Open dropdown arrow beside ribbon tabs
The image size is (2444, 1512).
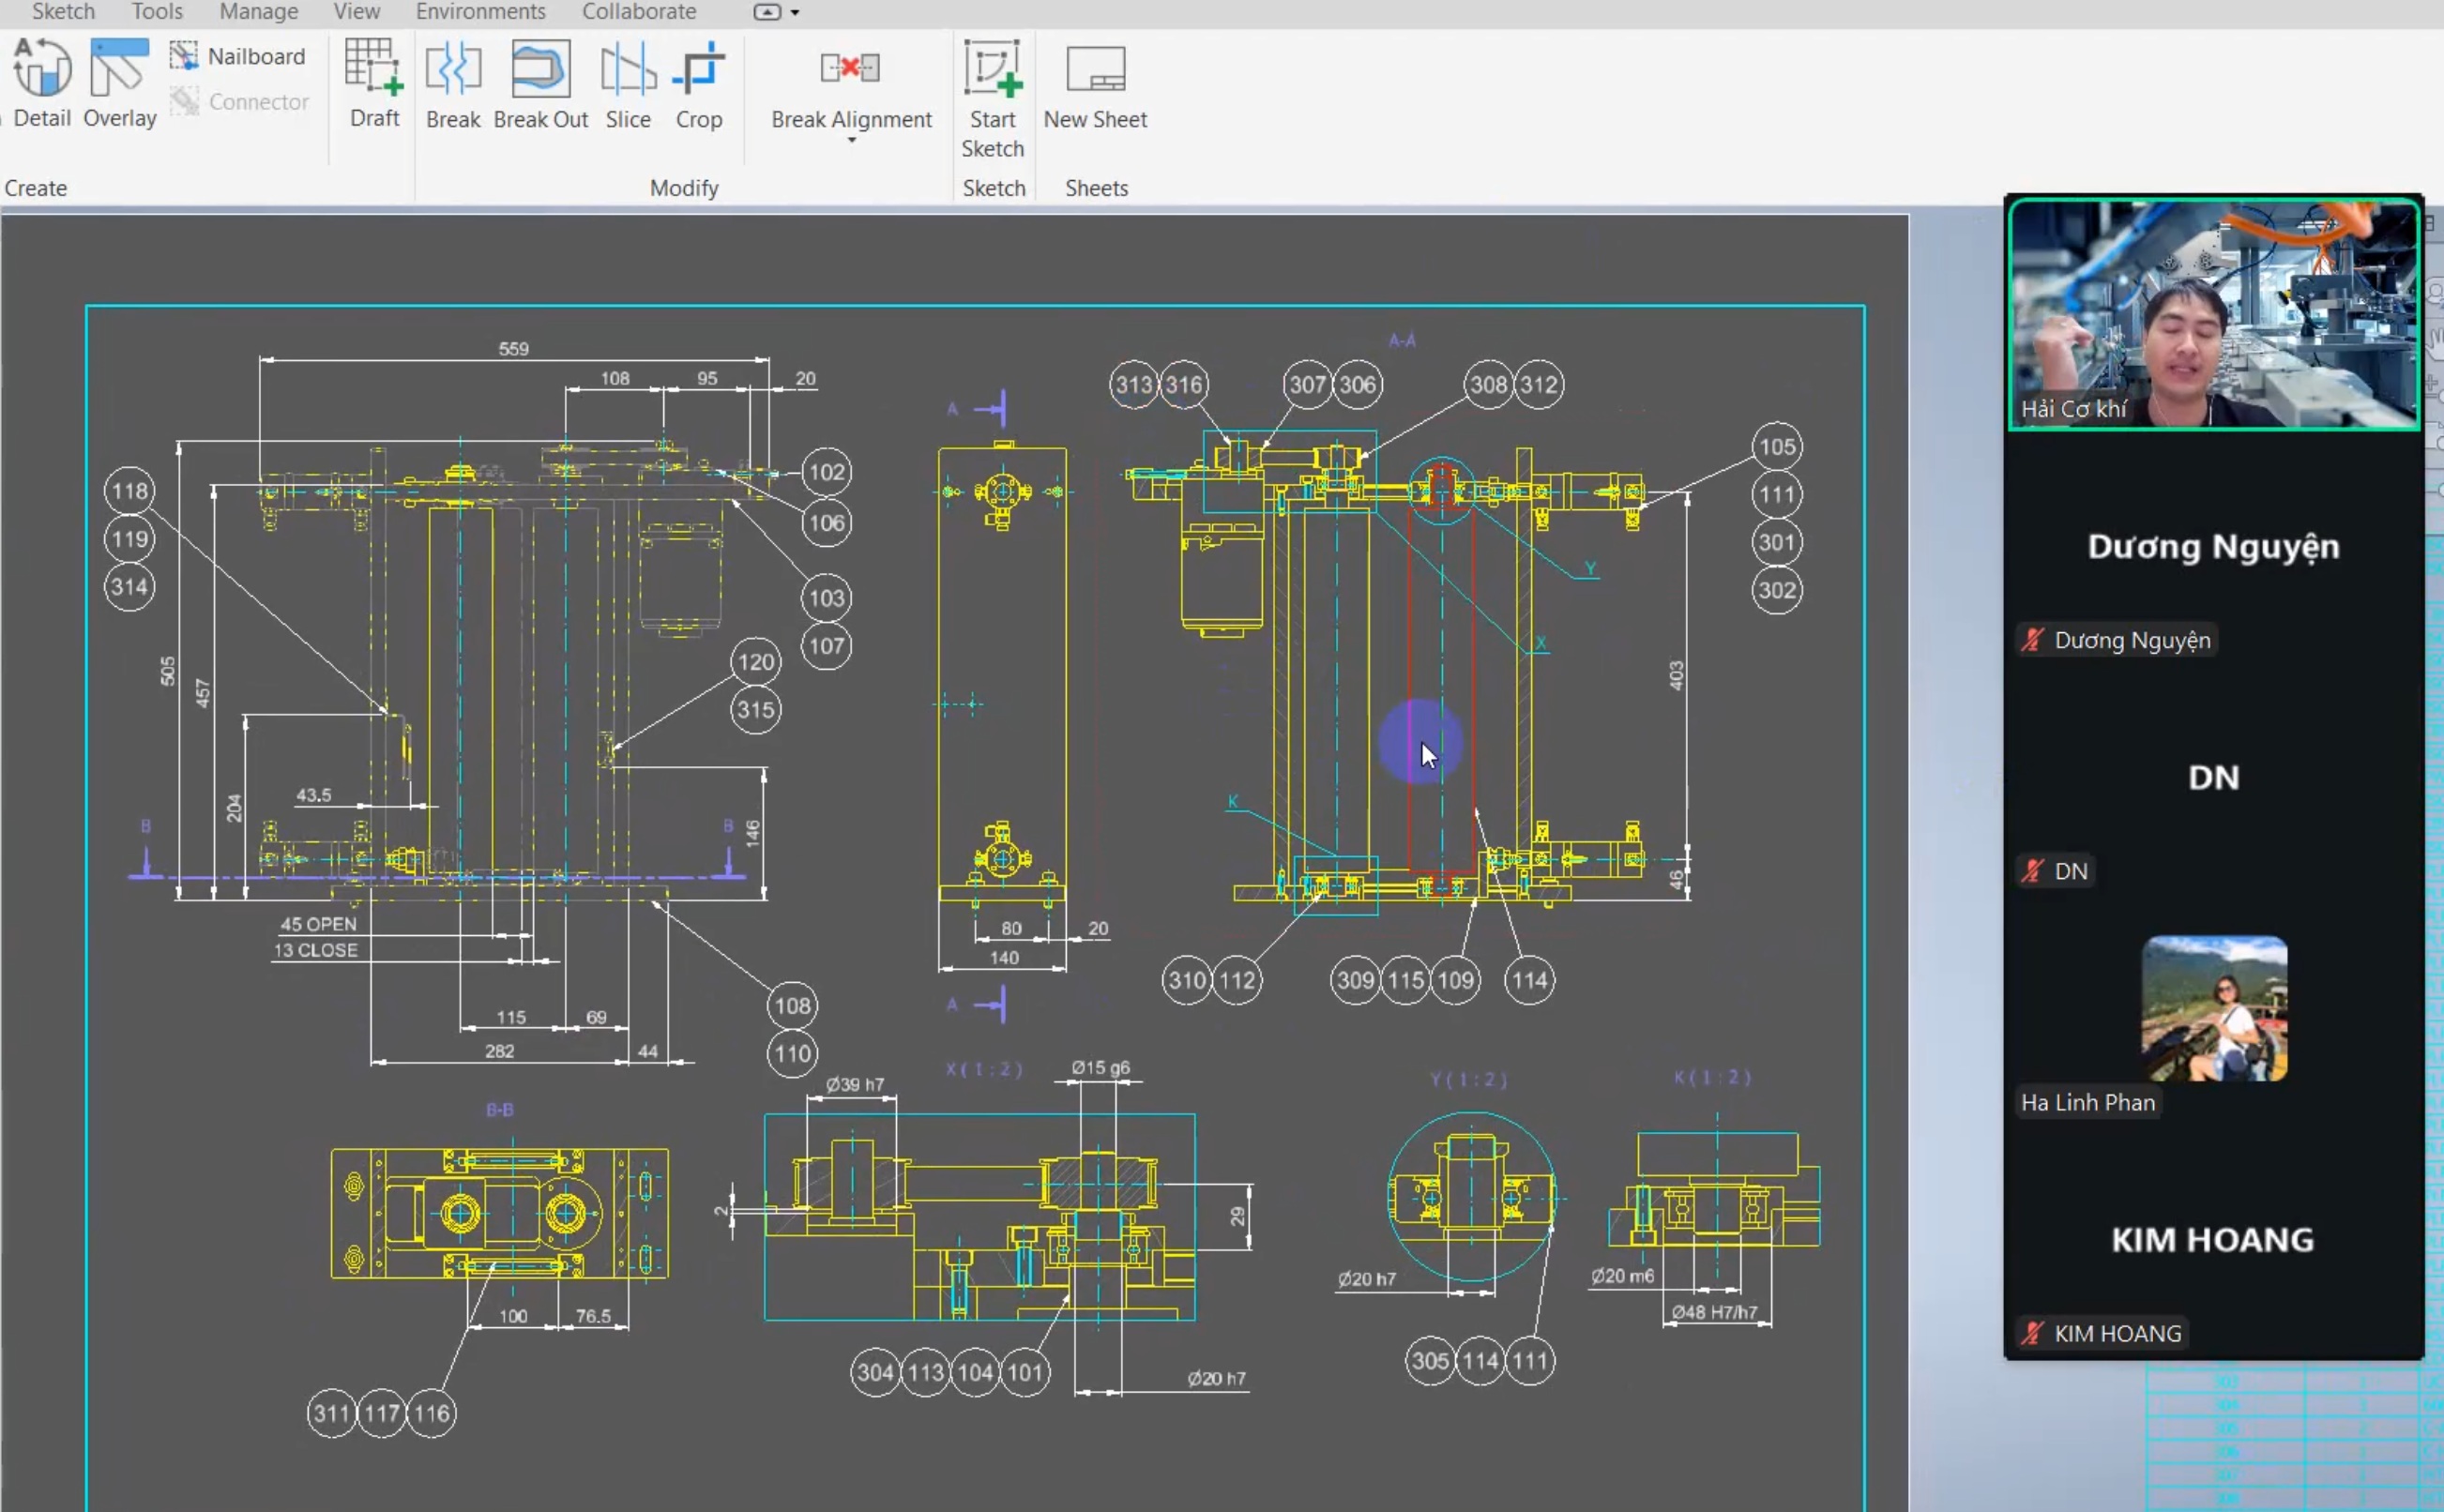[x=795, y=13]
